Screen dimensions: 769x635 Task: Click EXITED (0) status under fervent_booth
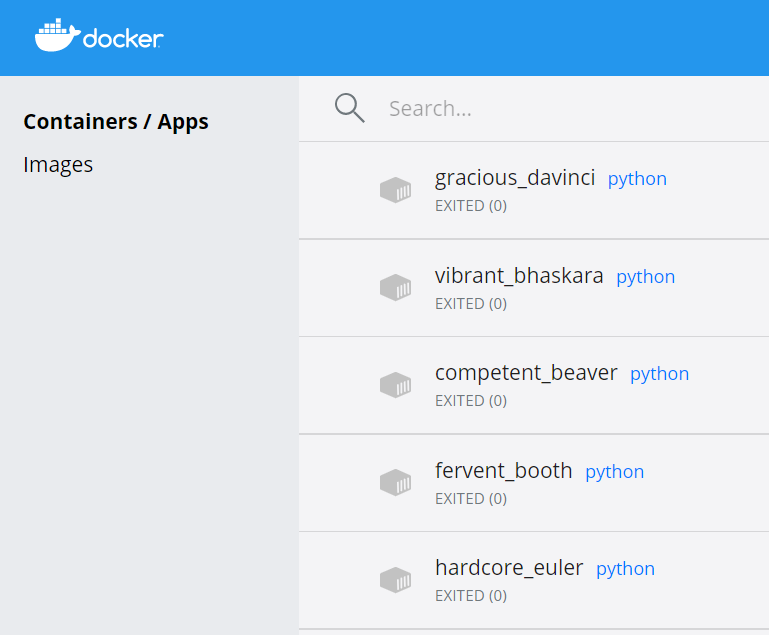[x=471, y=499]
